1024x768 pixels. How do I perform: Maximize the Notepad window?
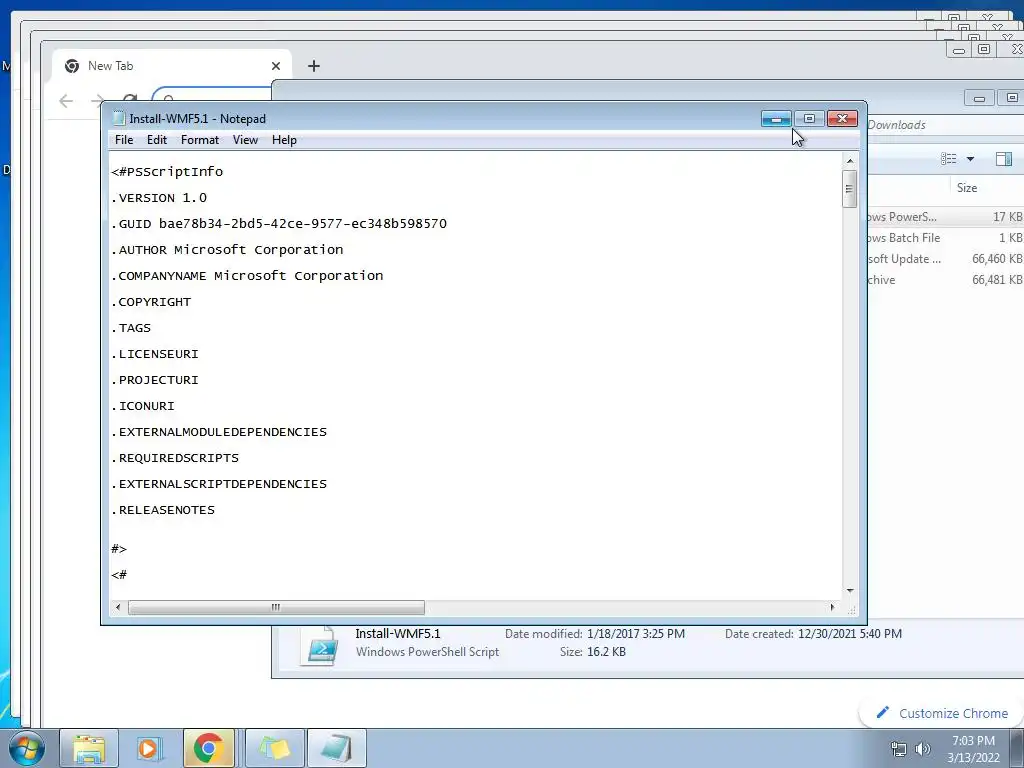(x=809, y=119)
